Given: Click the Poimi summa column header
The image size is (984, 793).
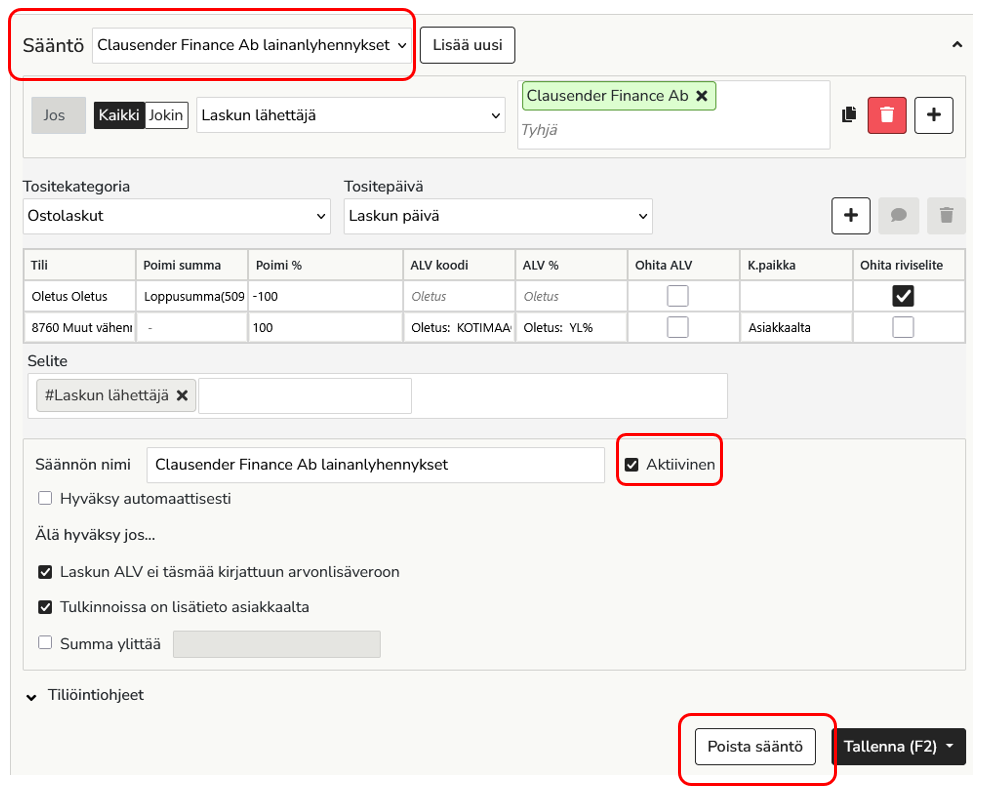Looking at the screenshot, I should pos(192,265).
